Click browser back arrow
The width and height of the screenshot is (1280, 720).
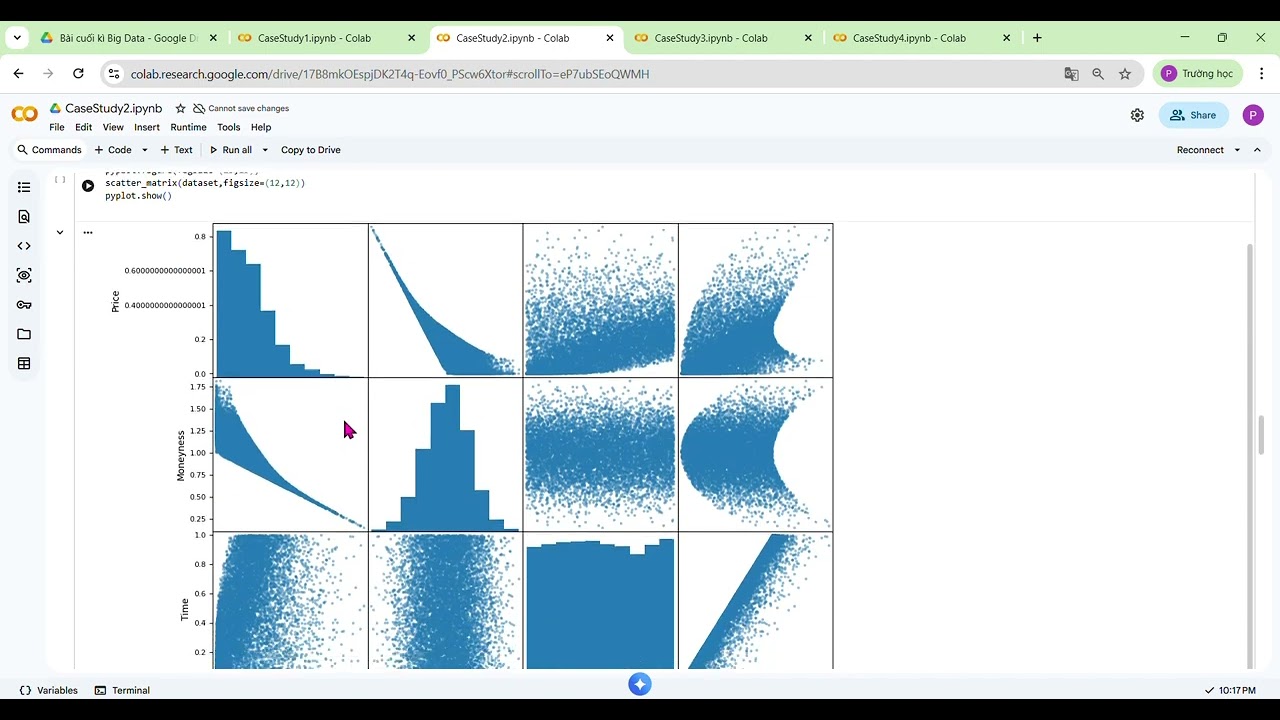[x=18, y=73]
